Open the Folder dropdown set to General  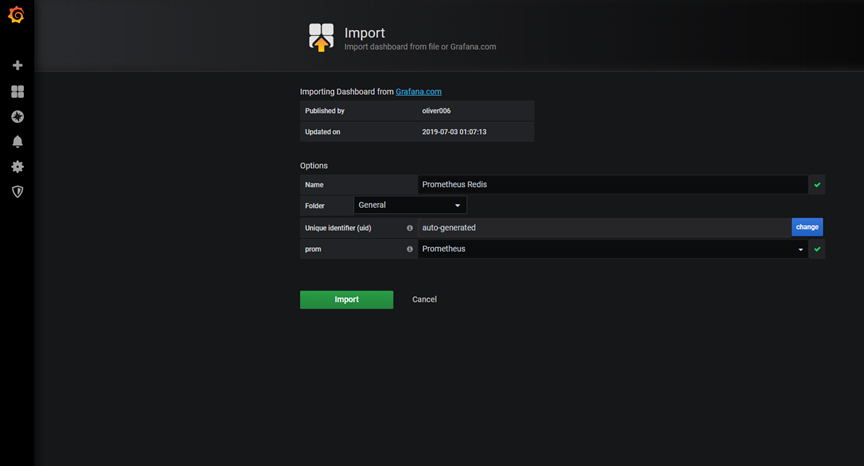(x=410, y=205)
